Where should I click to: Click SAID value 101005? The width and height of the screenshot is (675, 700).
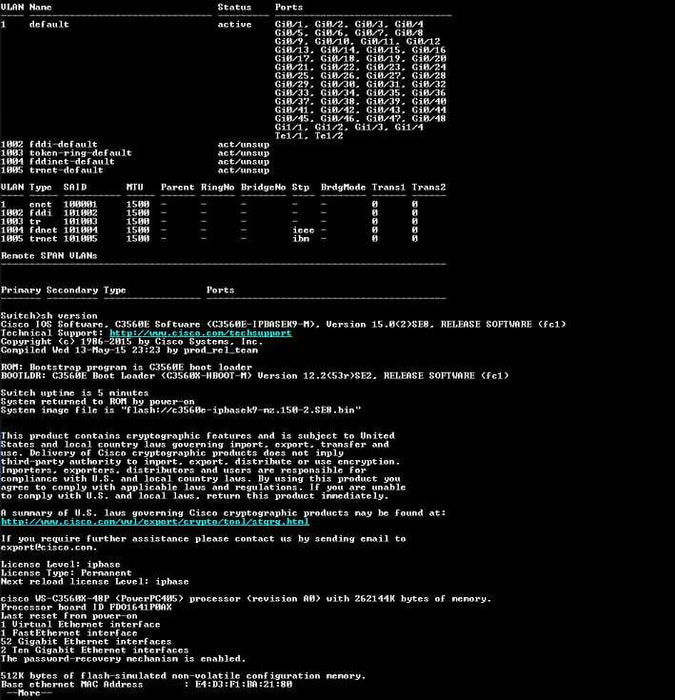tap(80, 238)
